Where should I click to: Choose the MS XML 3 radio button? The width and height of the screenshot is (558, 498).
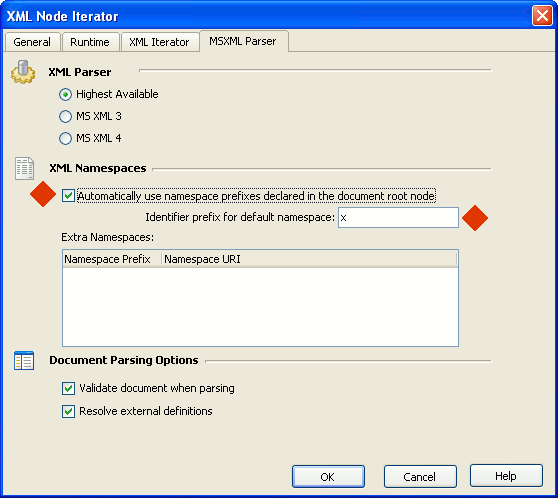pos(65,116)
